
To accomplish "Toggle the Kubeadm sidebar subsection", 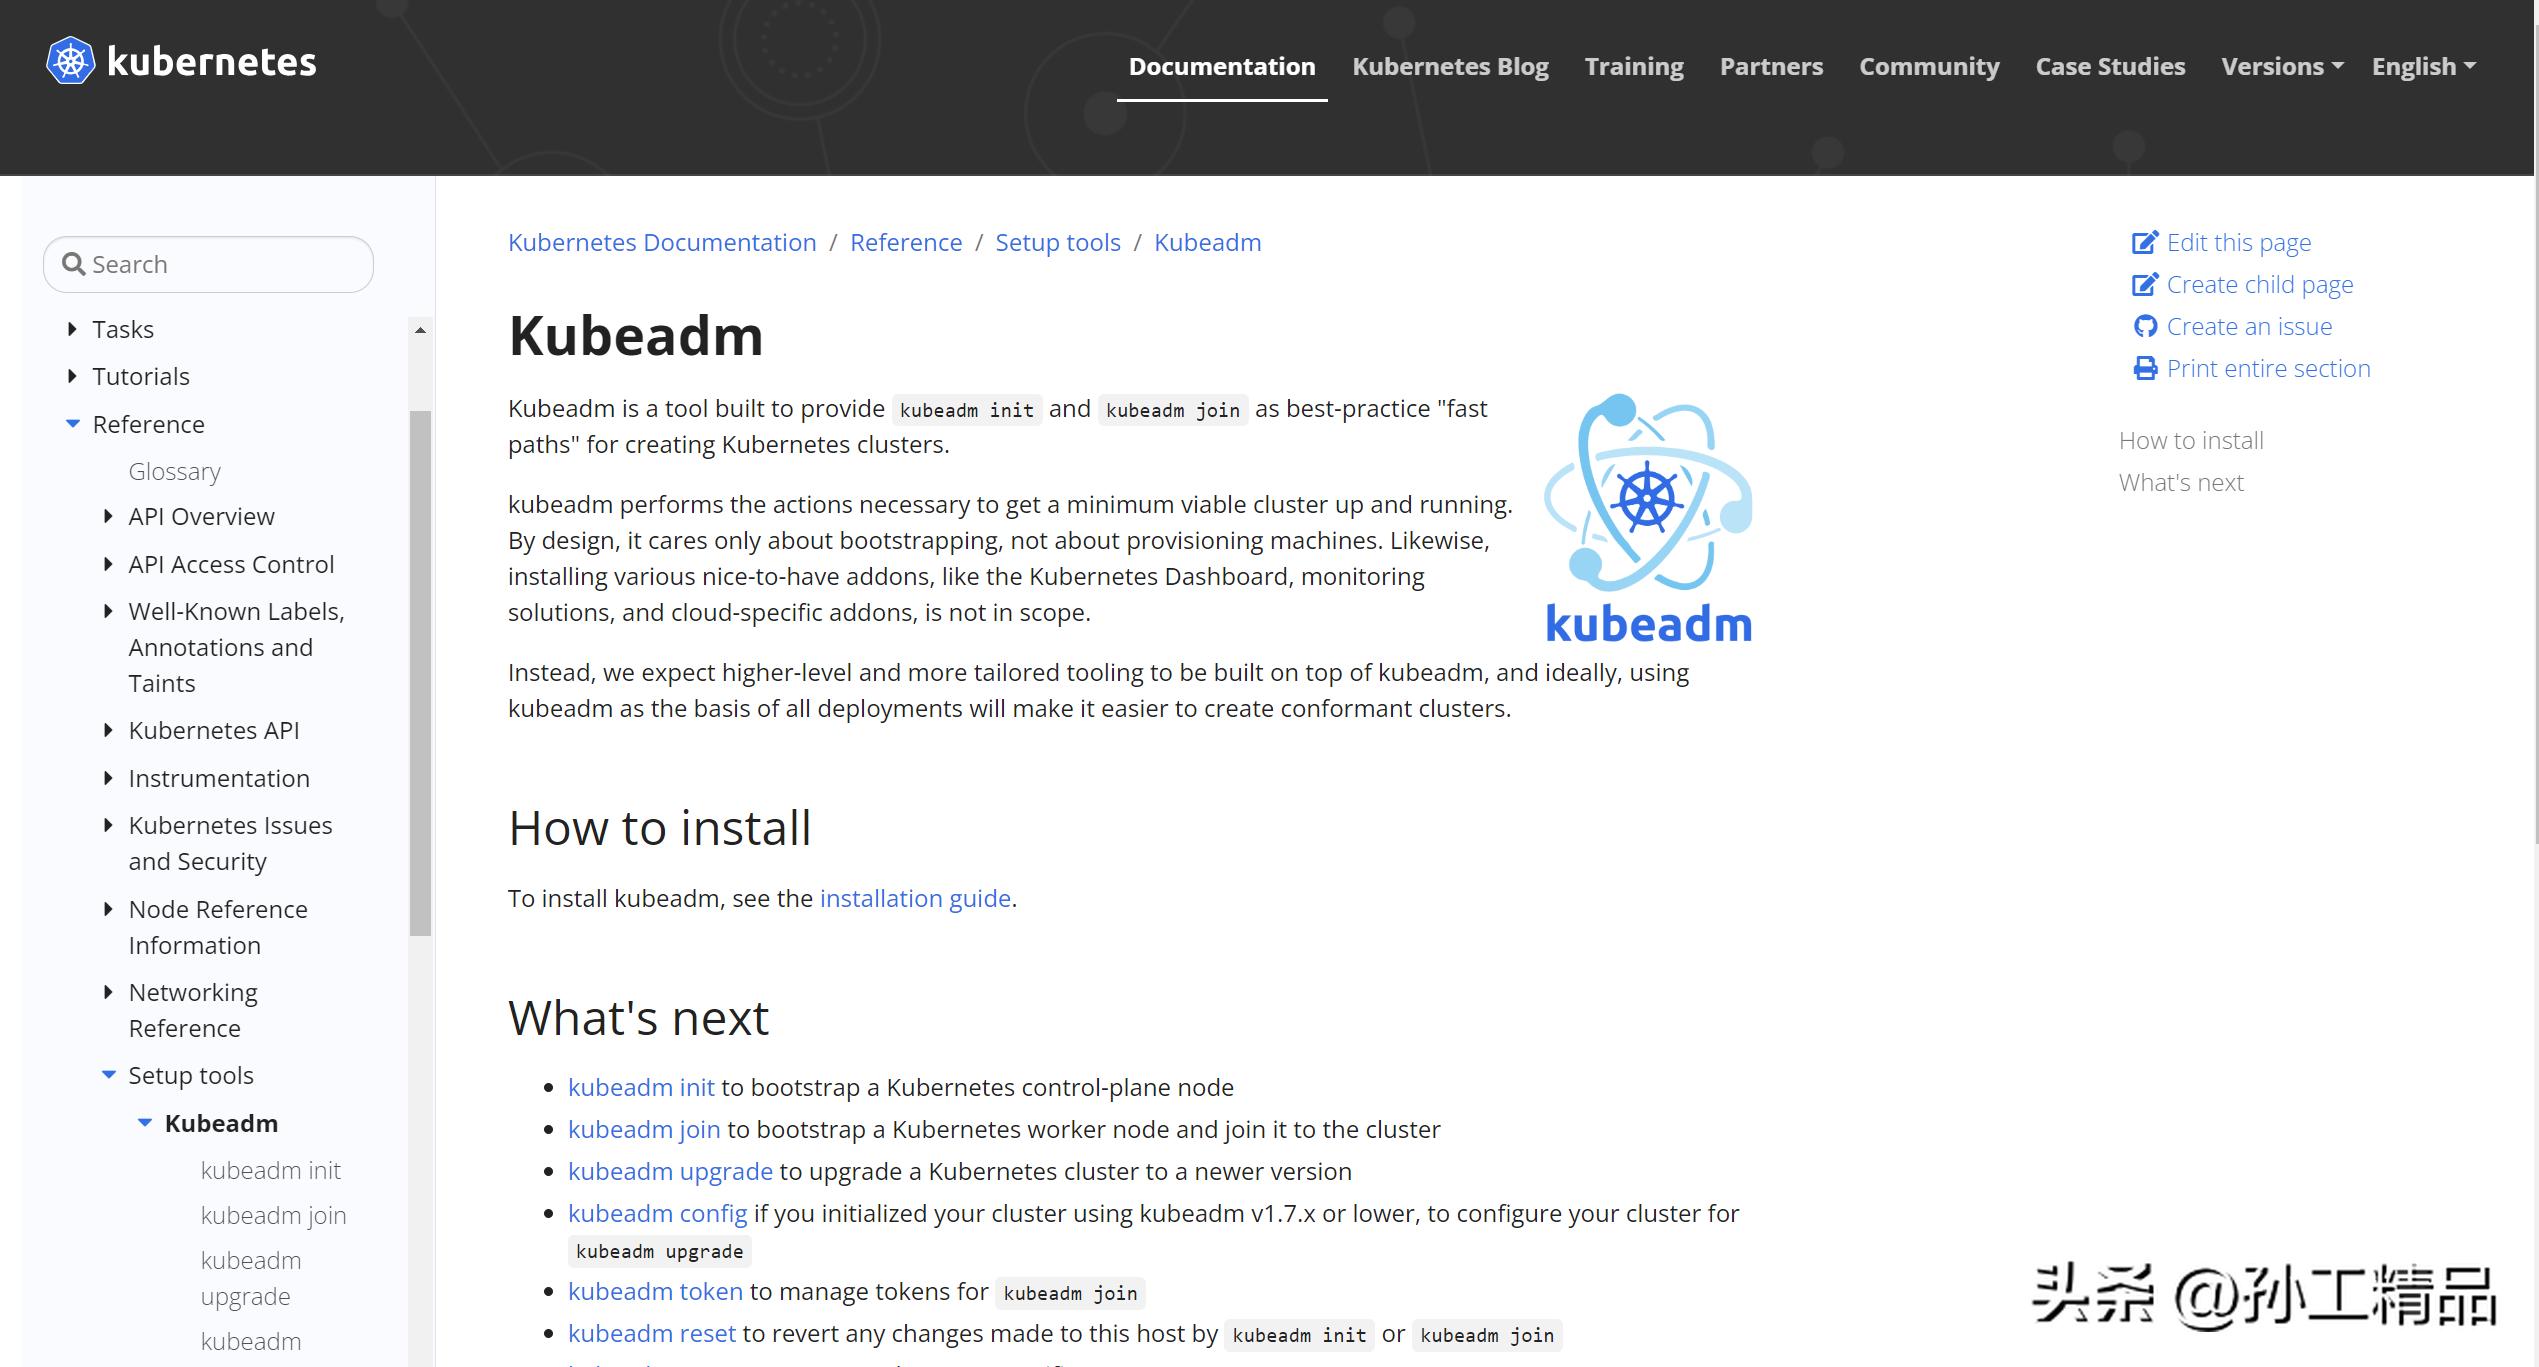I will 145,1121.
